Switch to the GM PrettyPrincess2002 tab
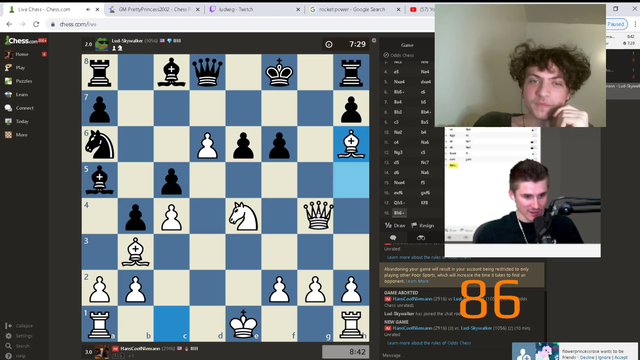The width and height of the screenshot is (640, 360). [154, 9]
